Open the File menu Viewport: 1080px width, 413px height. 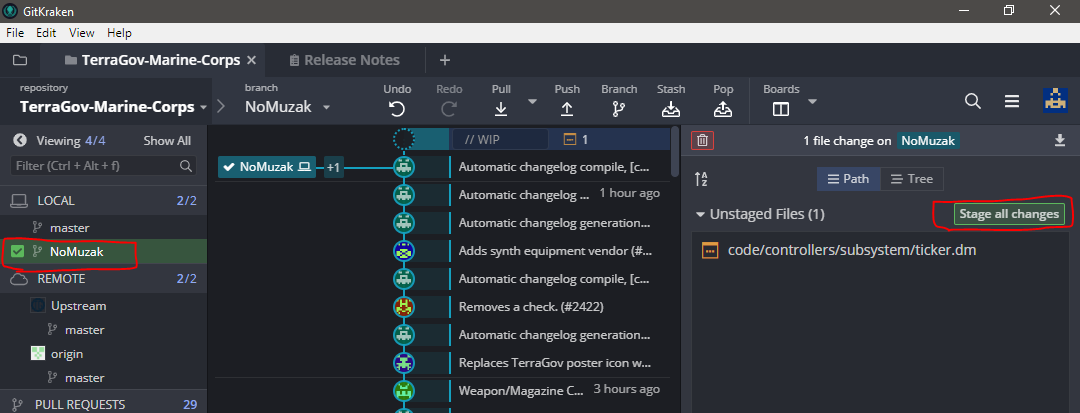[15, 33]
